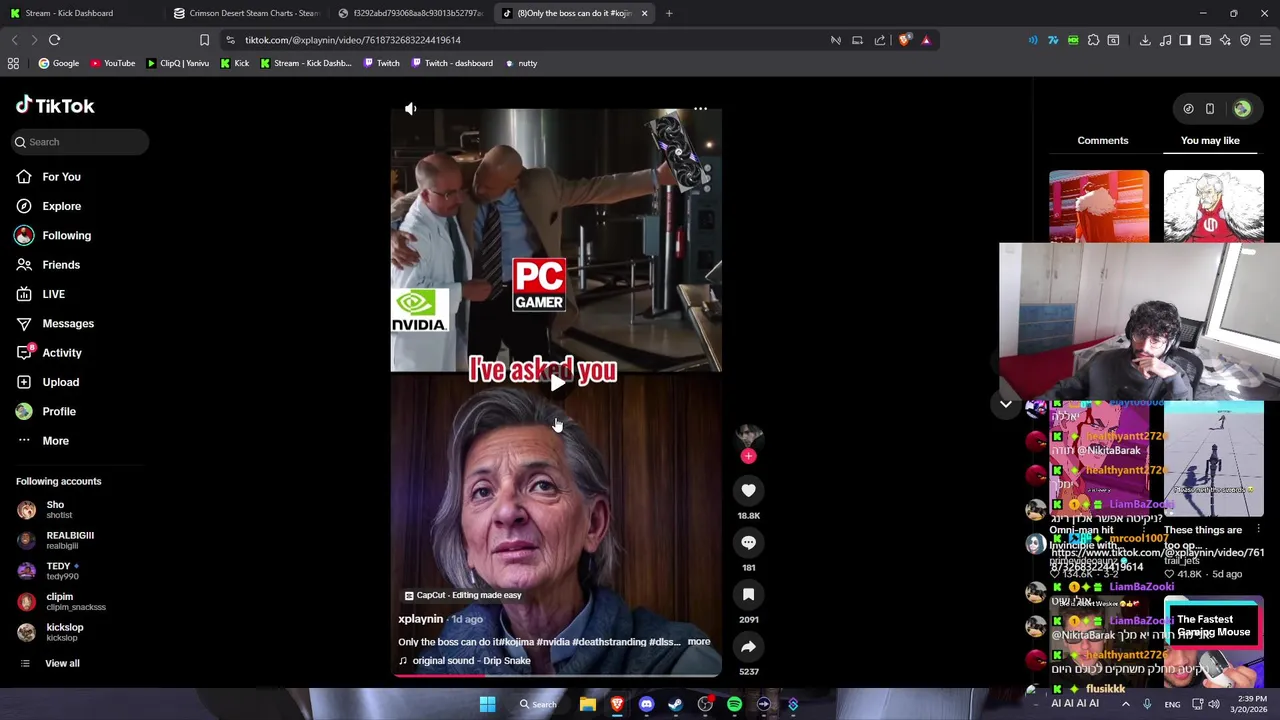Expand the More menu in sidebar

tap(55, 441)
